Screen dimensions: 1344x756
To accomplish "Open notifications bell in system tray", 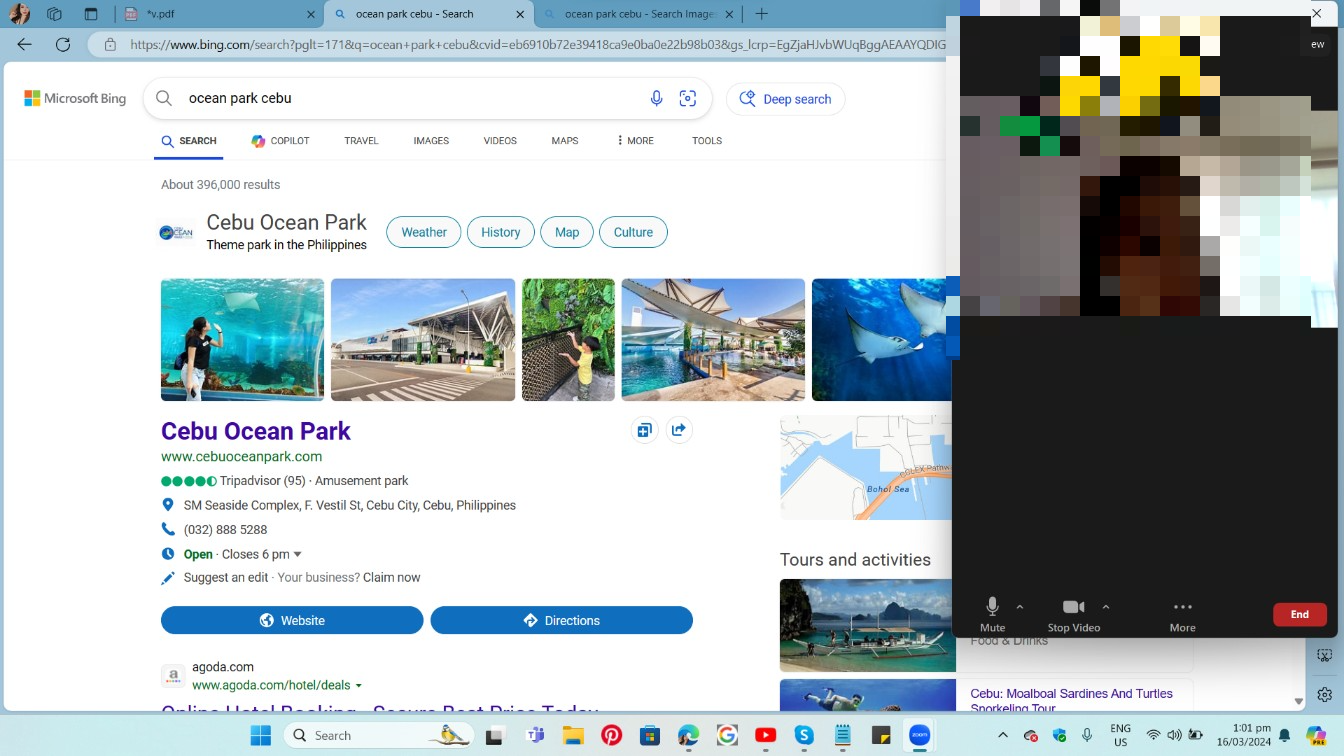I will click(x=1285, y=735).
